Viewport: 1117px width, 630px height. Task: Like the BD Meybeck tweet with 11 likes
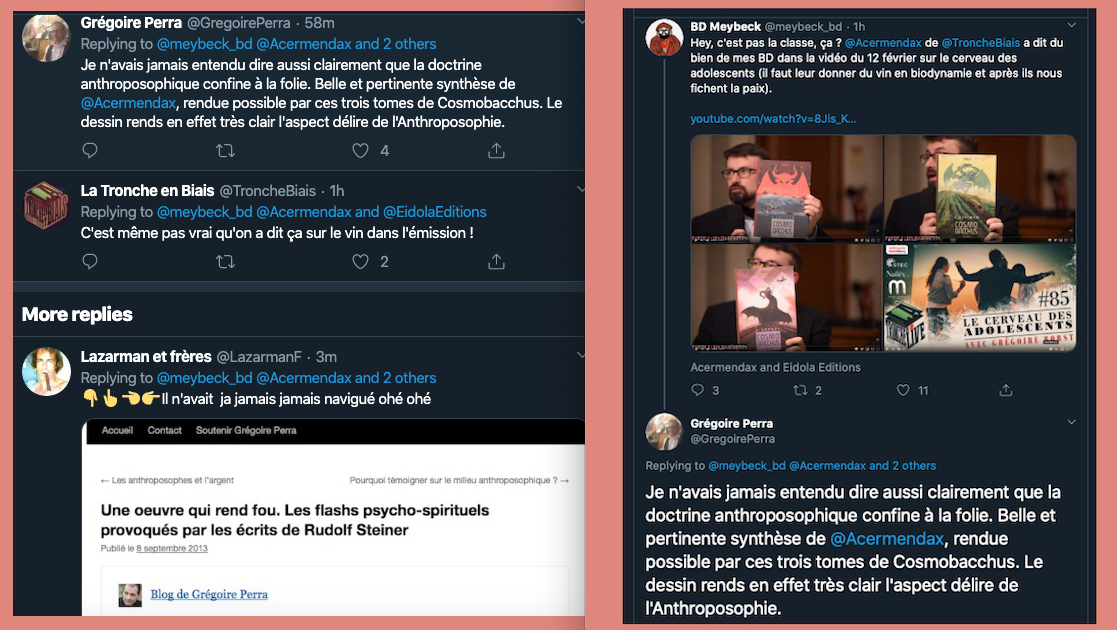tap(903, 390)
